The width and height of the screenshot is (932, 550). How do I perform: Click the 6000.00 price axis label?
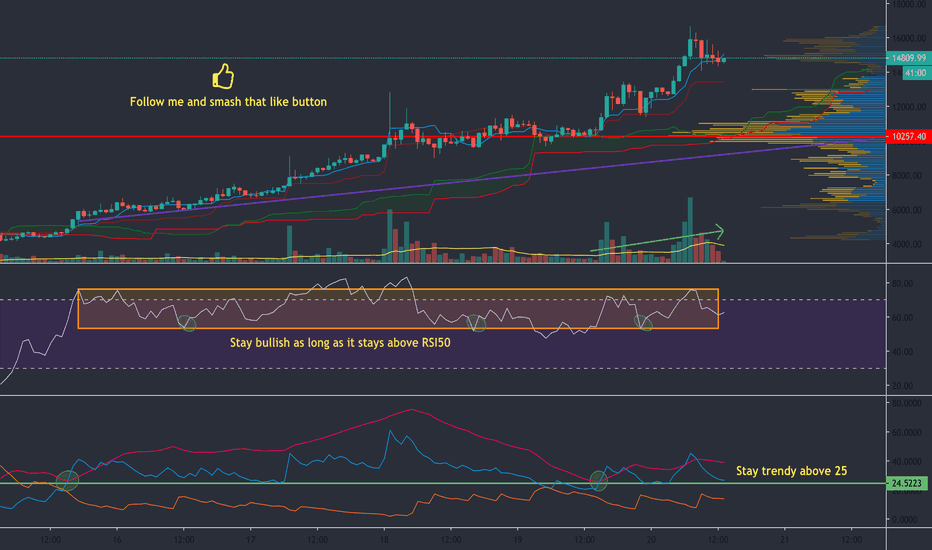[908, 210]
